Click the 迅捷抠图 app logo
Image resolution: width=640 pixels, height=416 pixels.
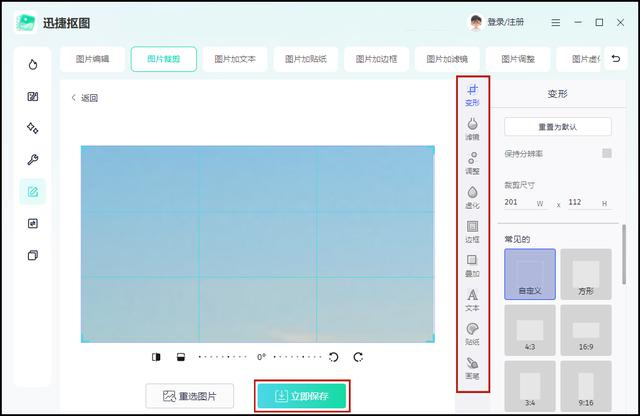(x=26, y=23)
